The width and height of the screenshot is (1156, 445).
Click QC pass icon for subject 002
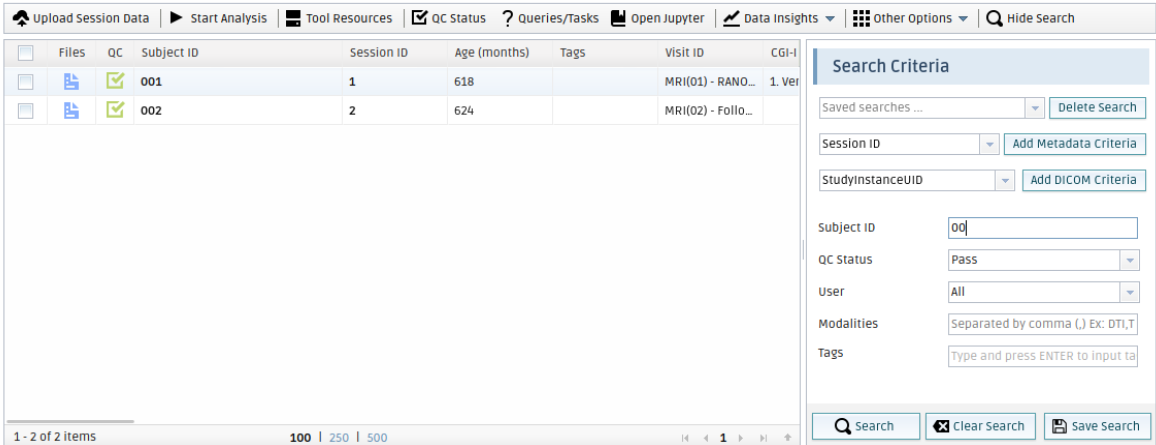[115, 110]
